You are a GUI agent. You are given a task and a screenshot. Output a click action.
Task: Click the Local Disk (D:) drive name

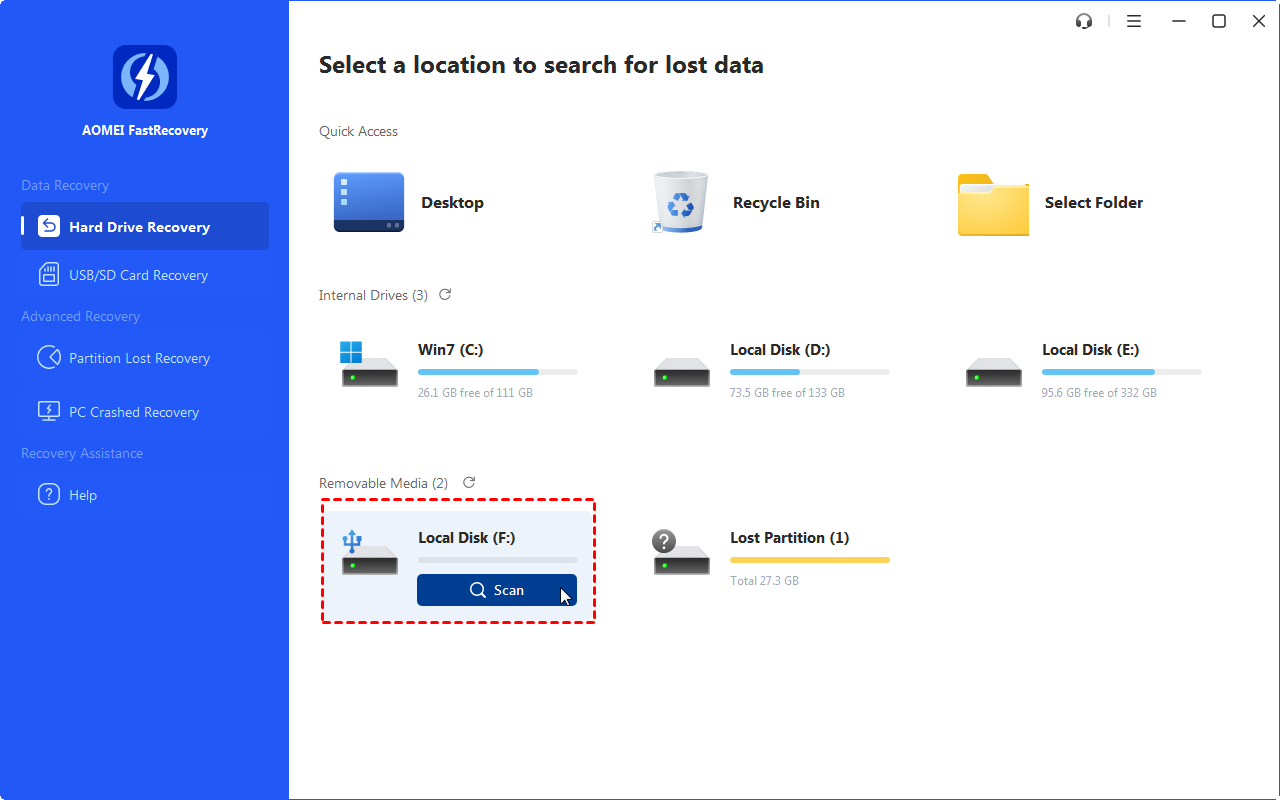click(780, 350)
